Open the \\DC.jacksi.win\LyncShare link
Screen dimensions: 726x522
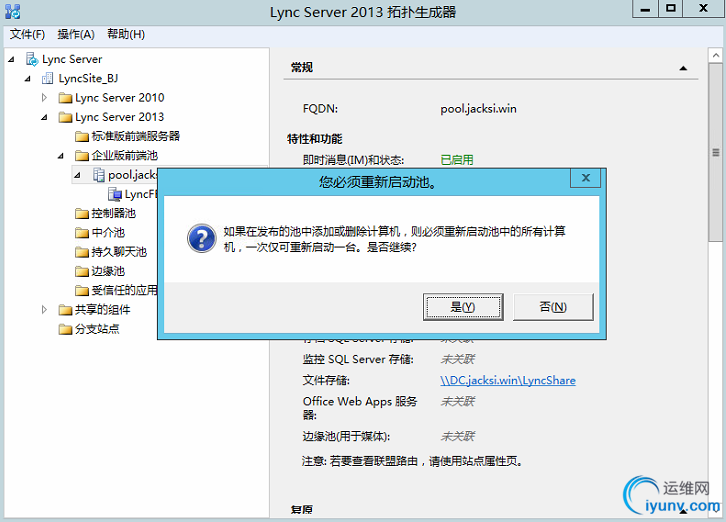[508, 380]
